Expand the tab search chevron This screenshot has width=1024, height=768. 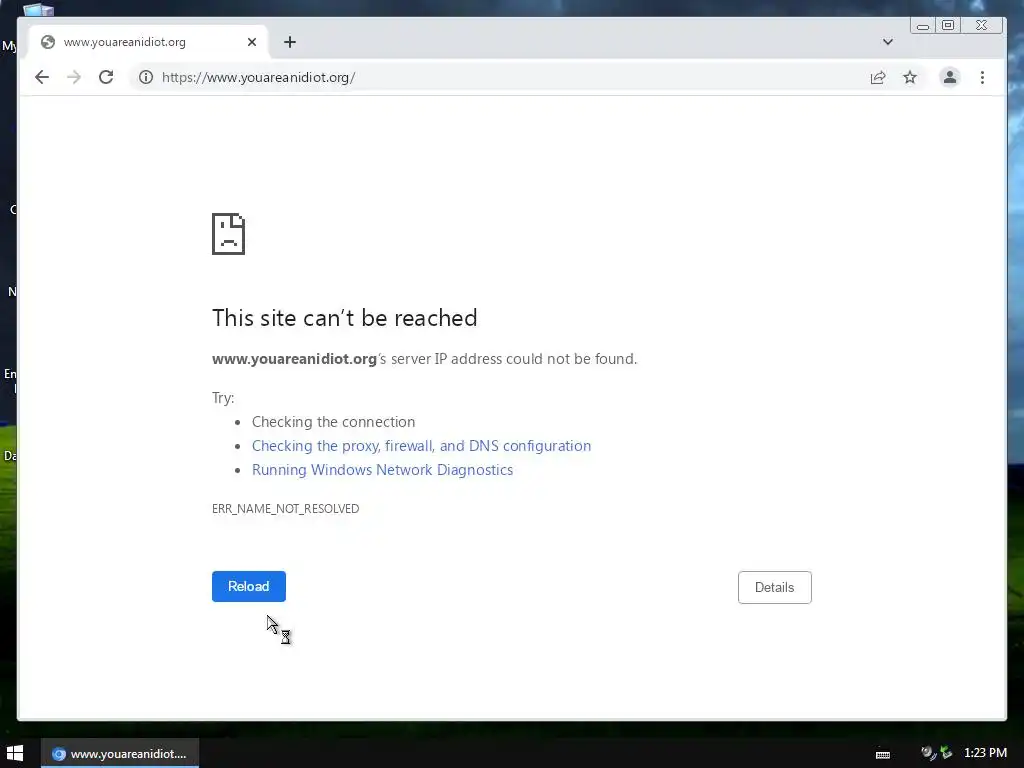tap(888, 42)
